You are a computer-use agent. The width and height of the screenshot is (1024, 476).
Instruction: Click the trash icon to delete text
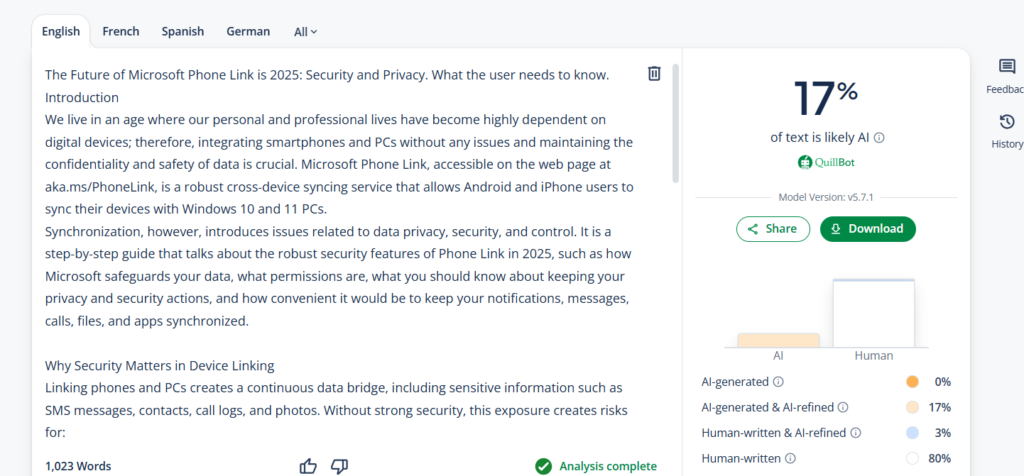click(x=654, y=73)
